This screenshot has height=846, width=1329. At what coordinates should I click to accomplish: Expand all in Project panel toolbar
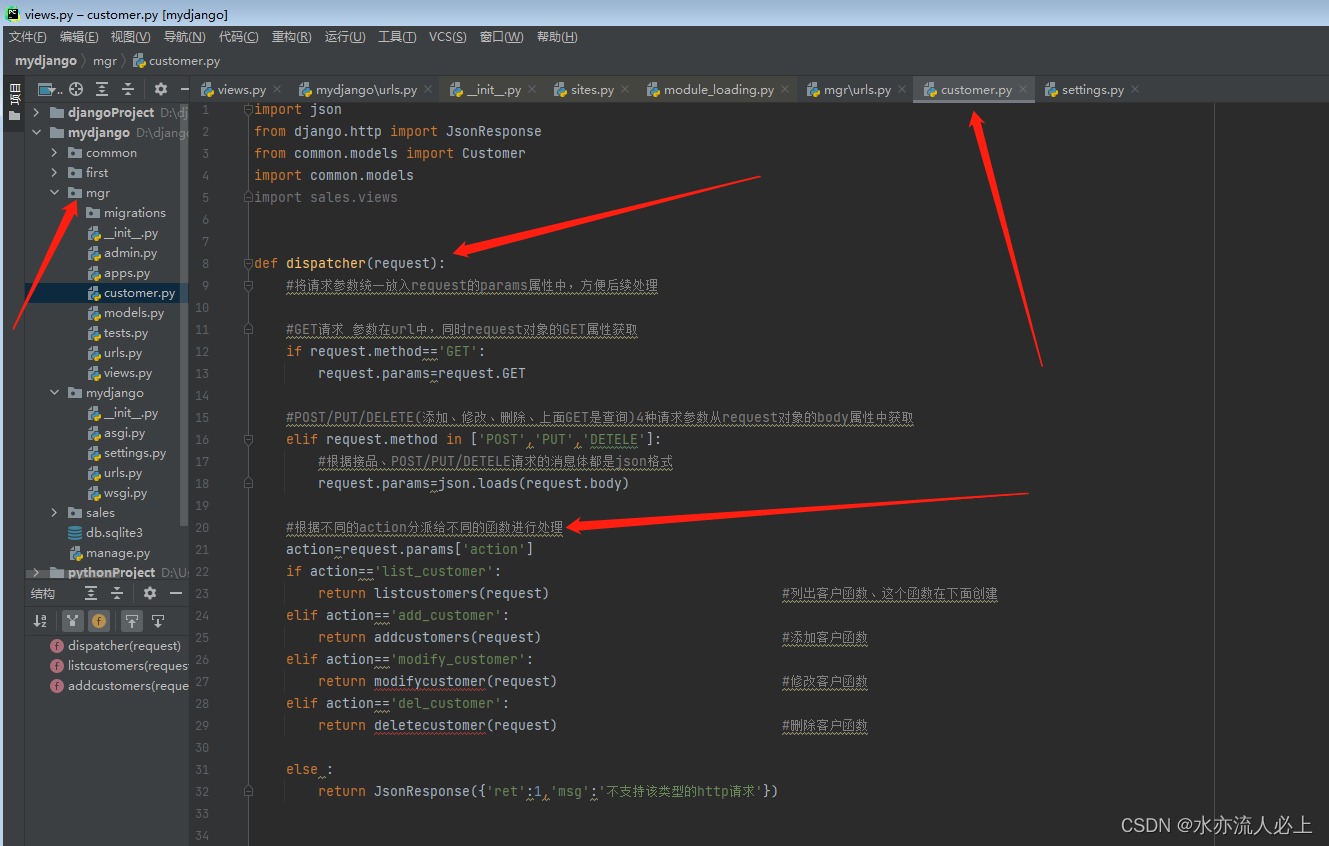click(102, 89)
